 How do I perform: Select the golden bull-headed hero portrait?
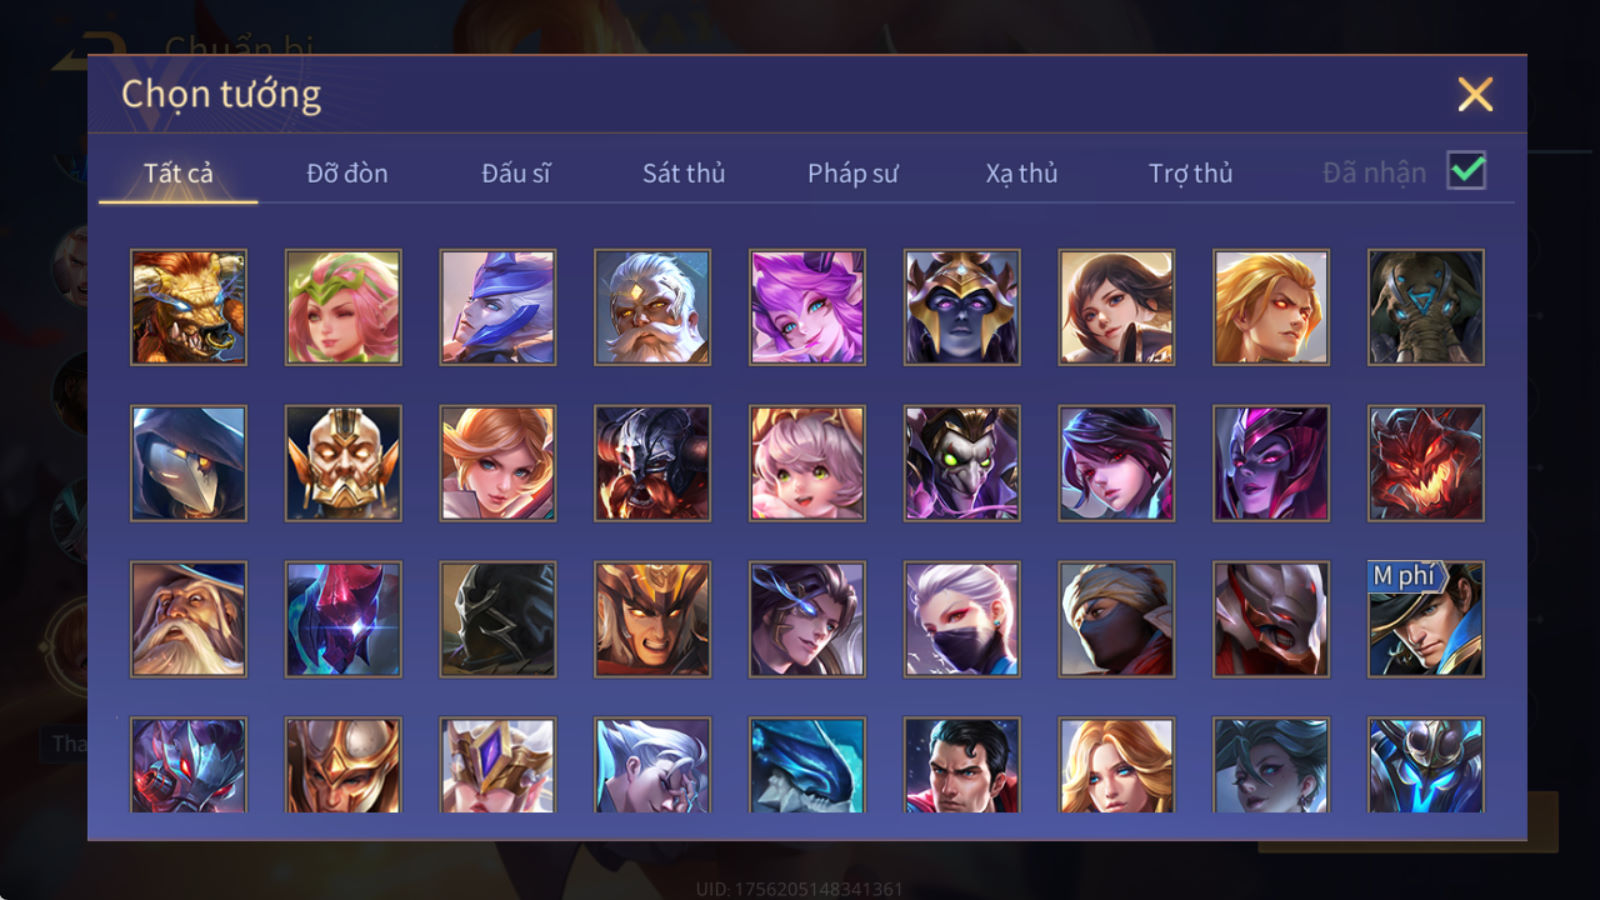click(188, 307)
